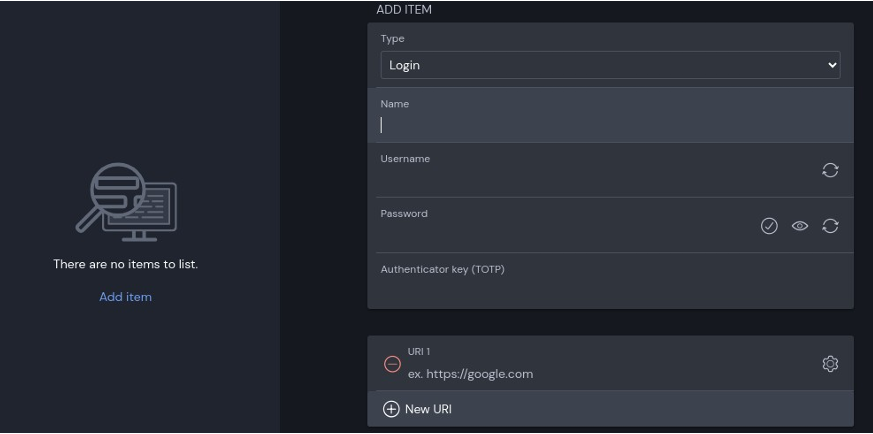The image size is (873, 434).
Task: Generate a new username with the refresh icon
Action: point(830,170)
